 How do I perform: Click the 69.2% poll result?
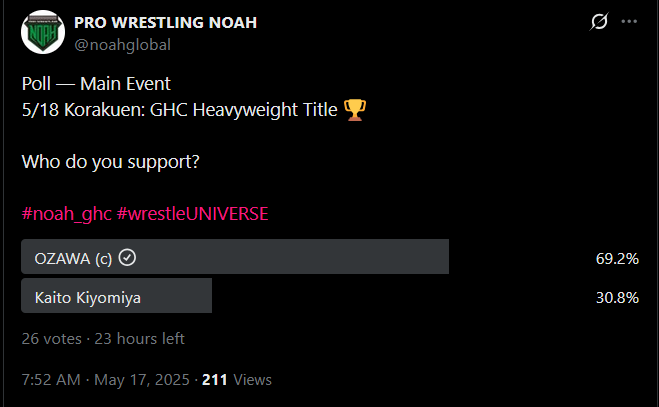(x=617, y=258)
